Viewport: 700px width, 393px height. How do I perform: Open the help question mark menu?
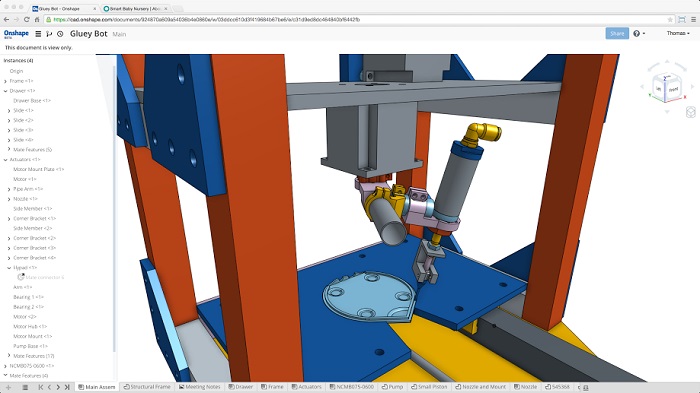click(x=639, y=33)
